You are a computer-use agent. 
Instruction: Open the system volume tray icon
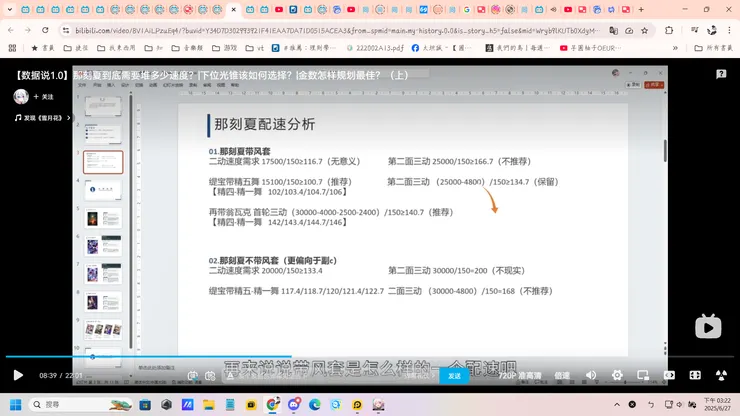(x=680, y=405)
